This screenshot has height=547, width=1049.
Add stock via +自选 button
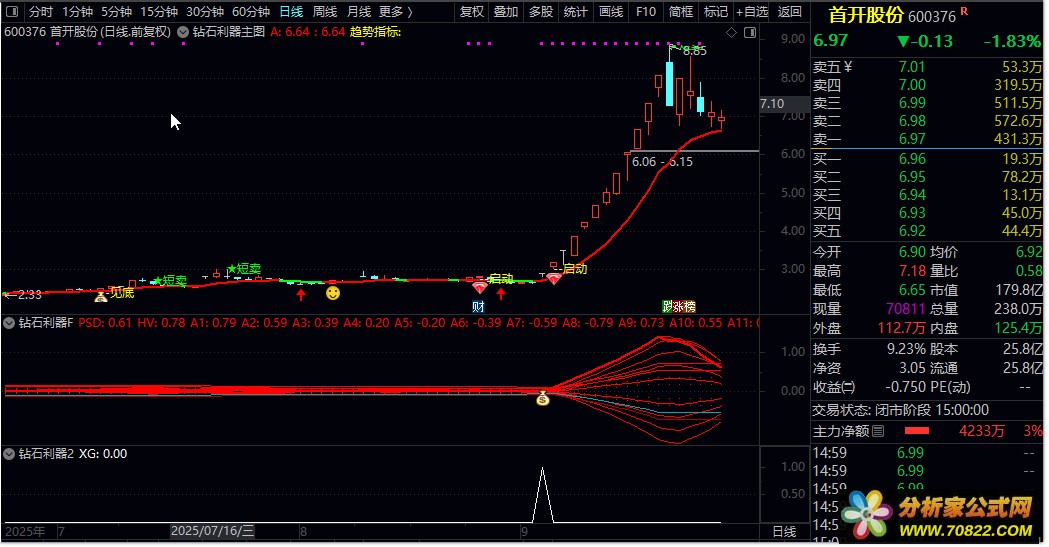[752, 11]
